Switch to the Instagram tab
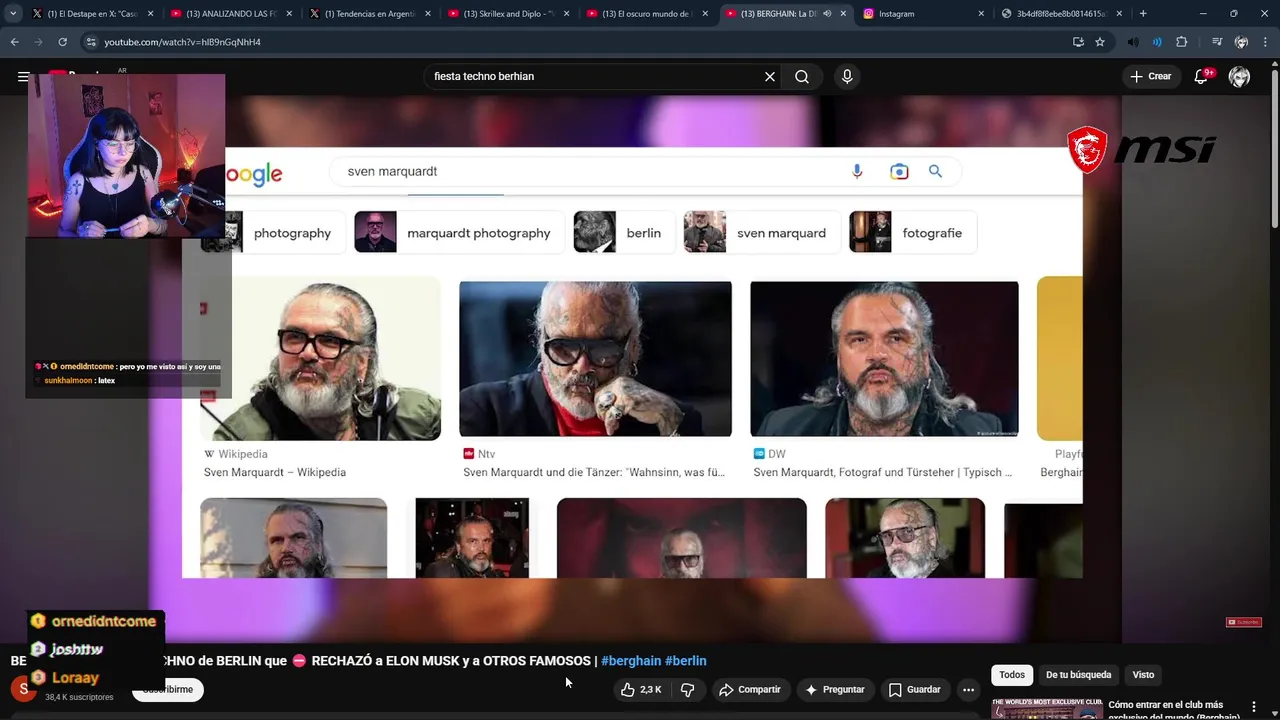1280x720 pixels. coord(924,14)
